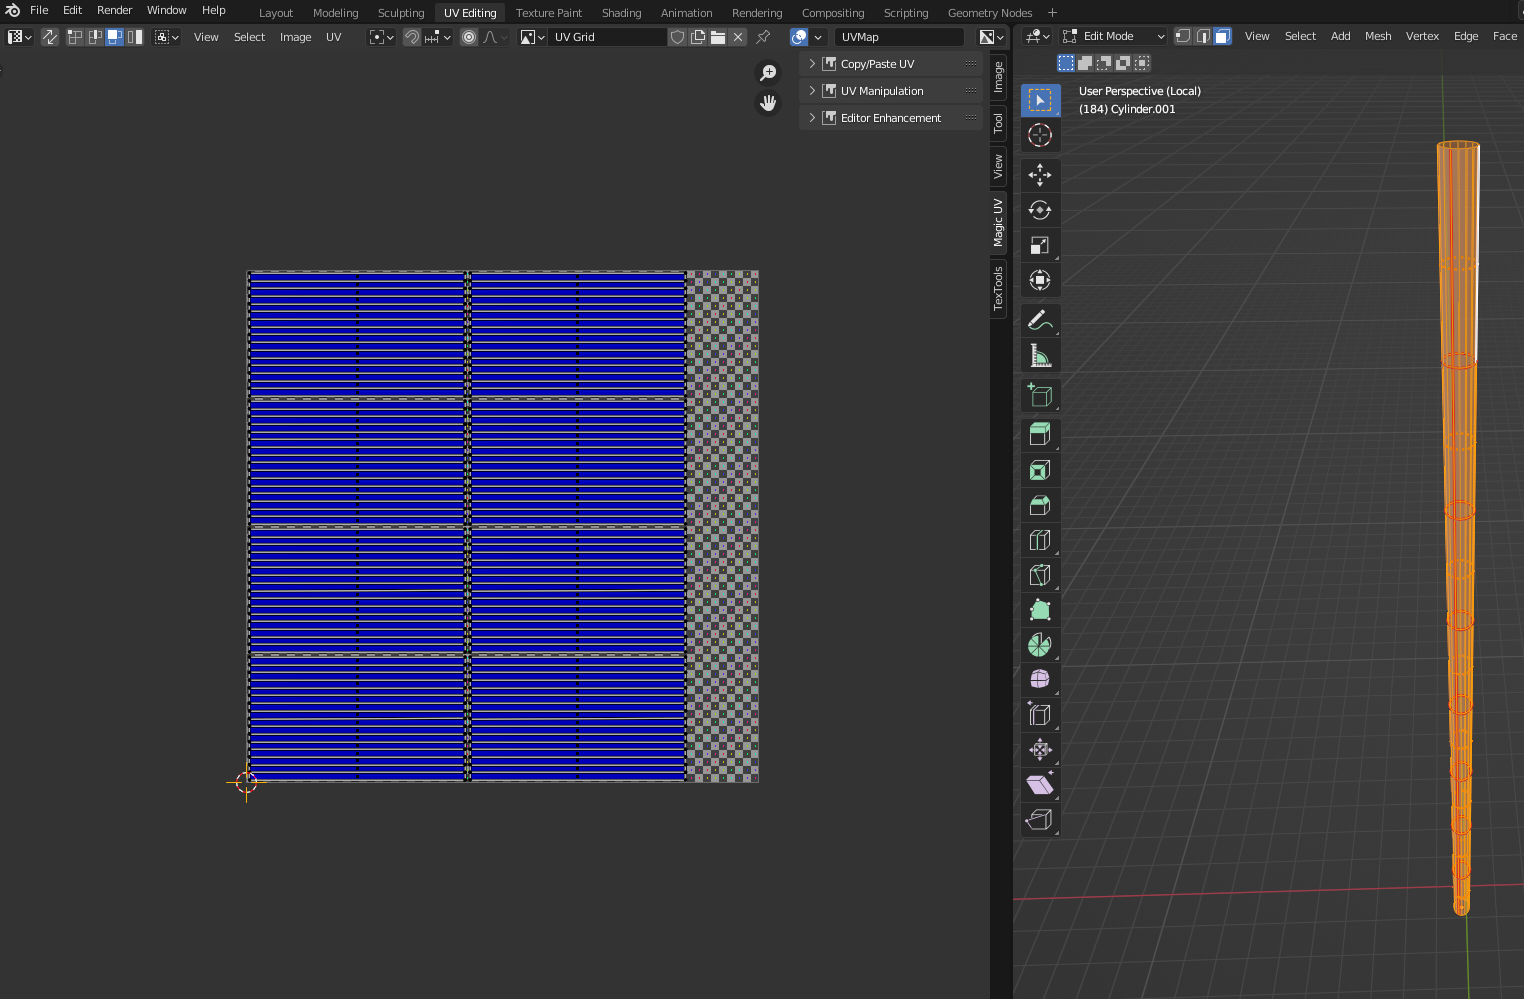Open the UV pivot point dropdown

click(381, 37)
